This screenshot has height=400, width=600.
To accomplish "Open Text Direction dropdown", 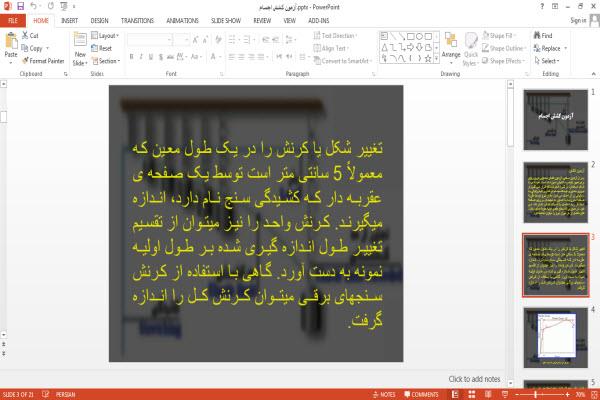I will tap(336, 36).
